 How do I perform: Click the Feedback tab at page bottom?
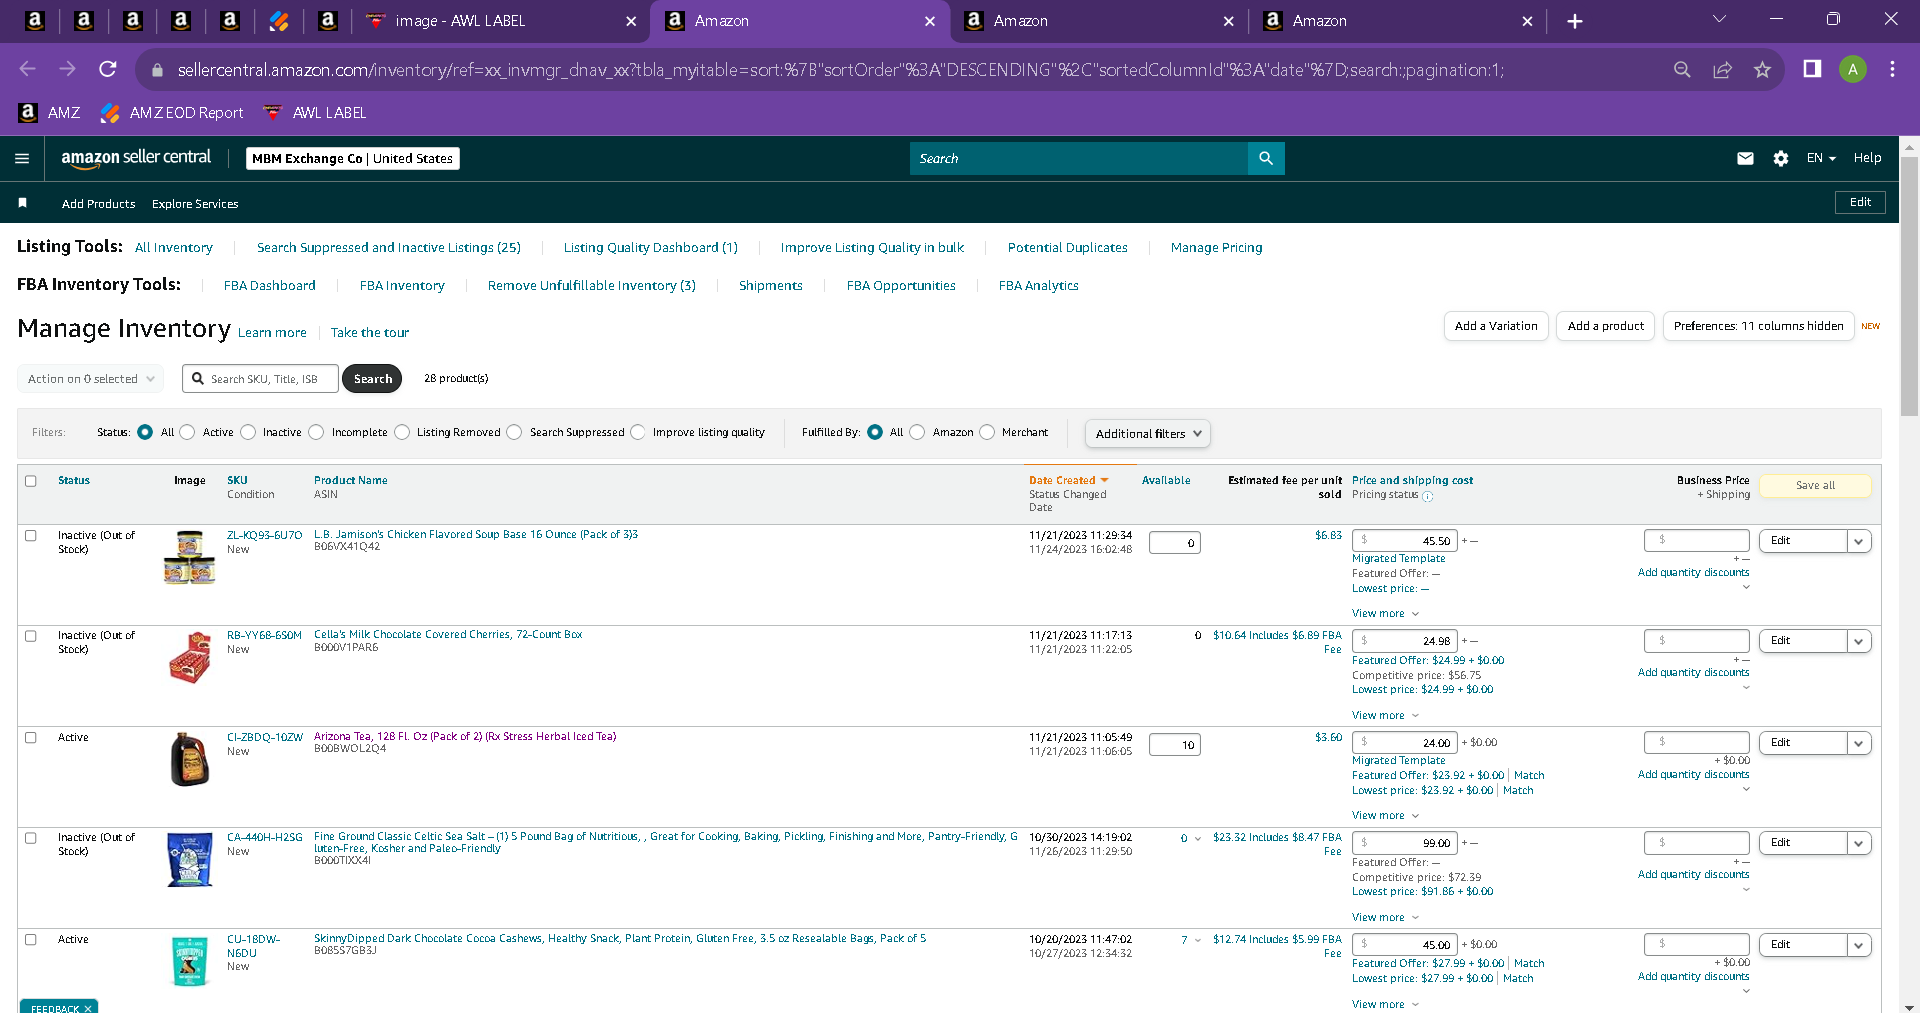click(x=60, y=1007)
